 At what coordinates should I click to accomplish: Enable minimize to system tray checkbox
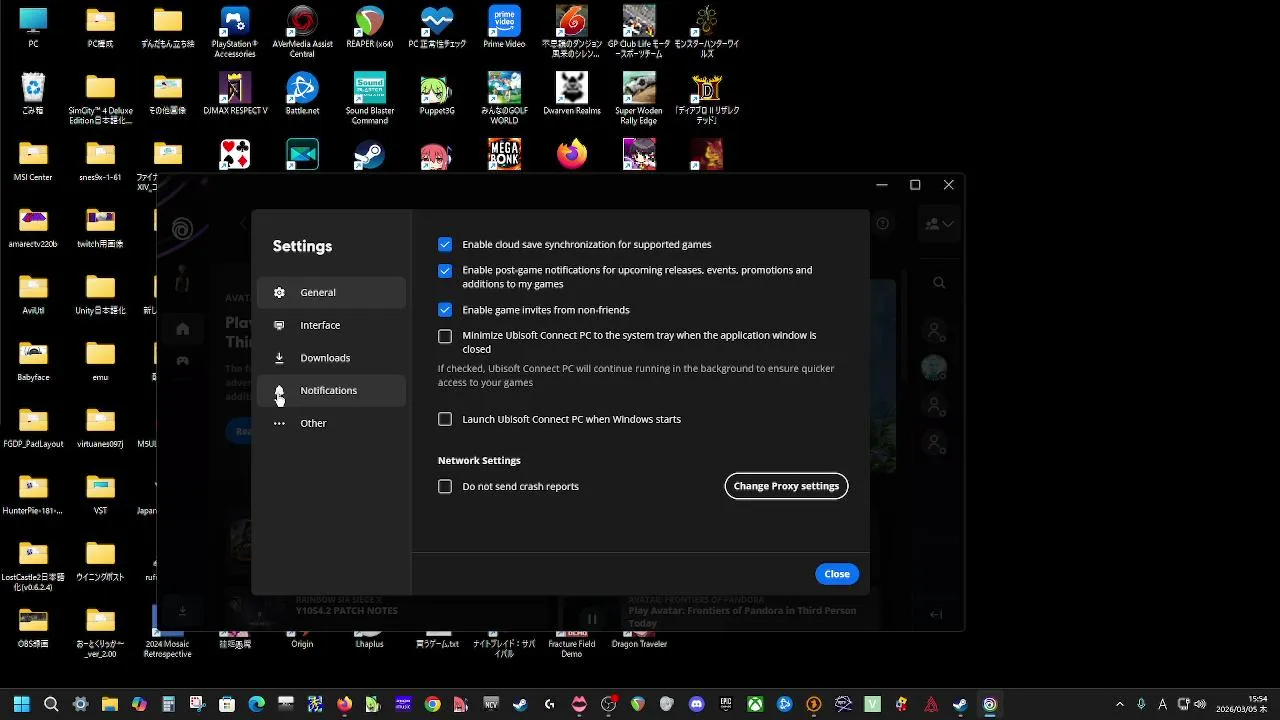point(445,336)
